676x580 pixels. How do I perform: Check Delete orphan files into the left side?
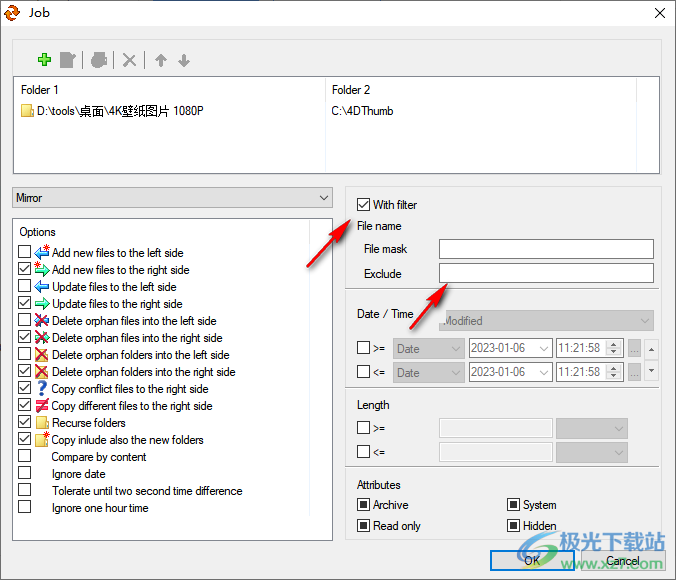pyautogui.click(x=25, y=320)
